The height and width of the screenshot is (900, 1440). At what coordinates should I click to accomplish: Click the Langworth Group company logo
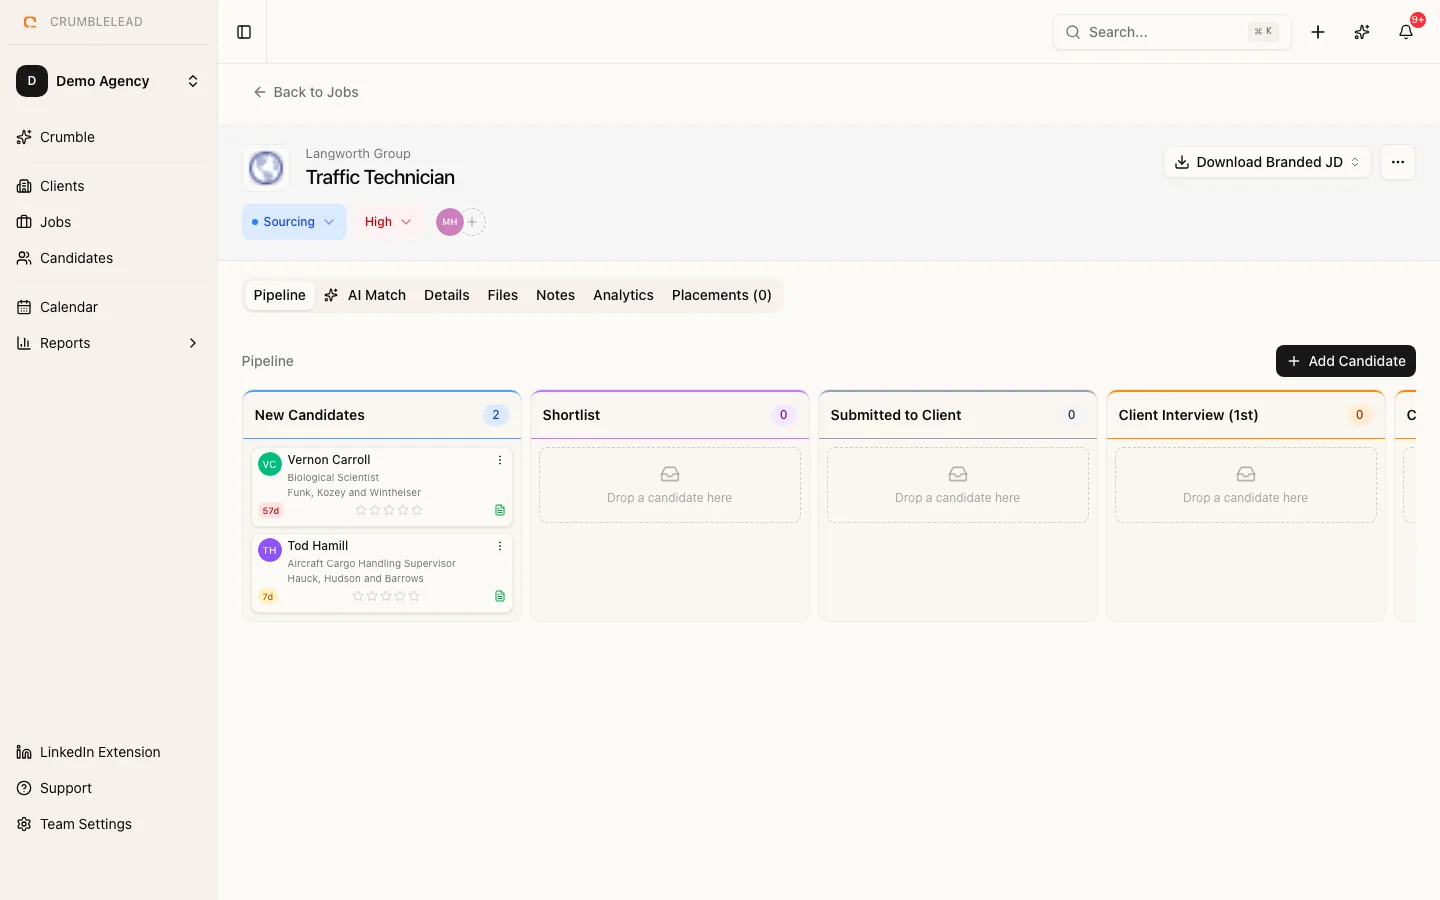266,168
